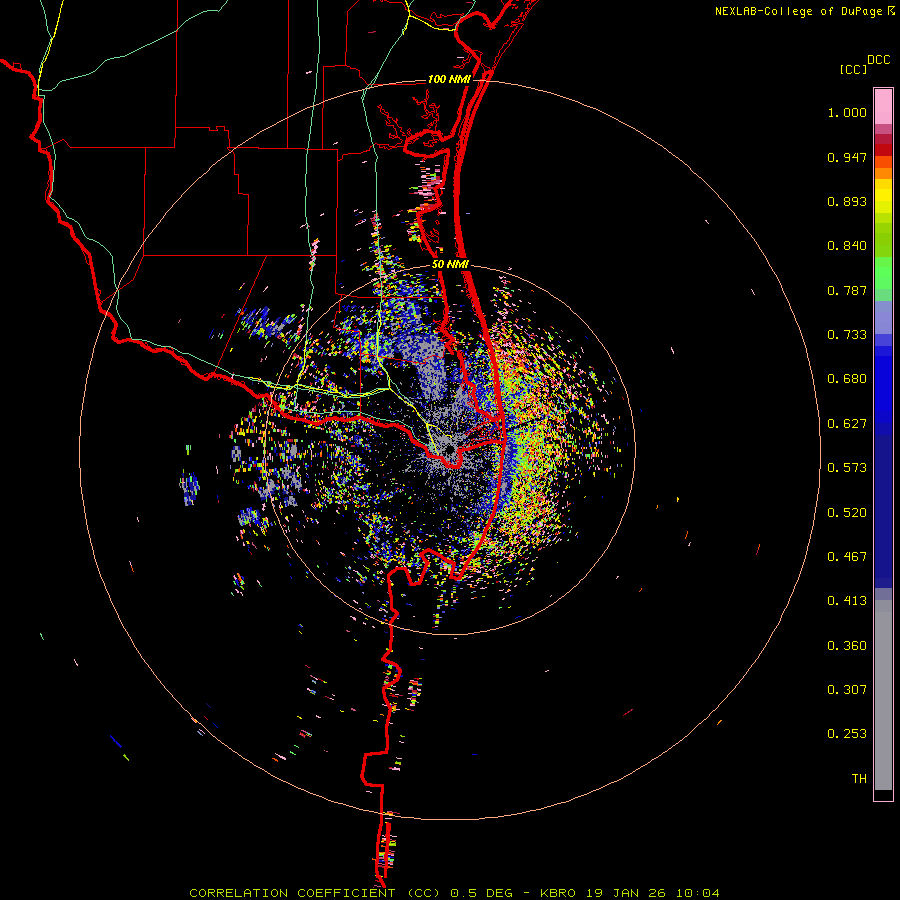Click the 0.307 legend value

coord(847,690)
